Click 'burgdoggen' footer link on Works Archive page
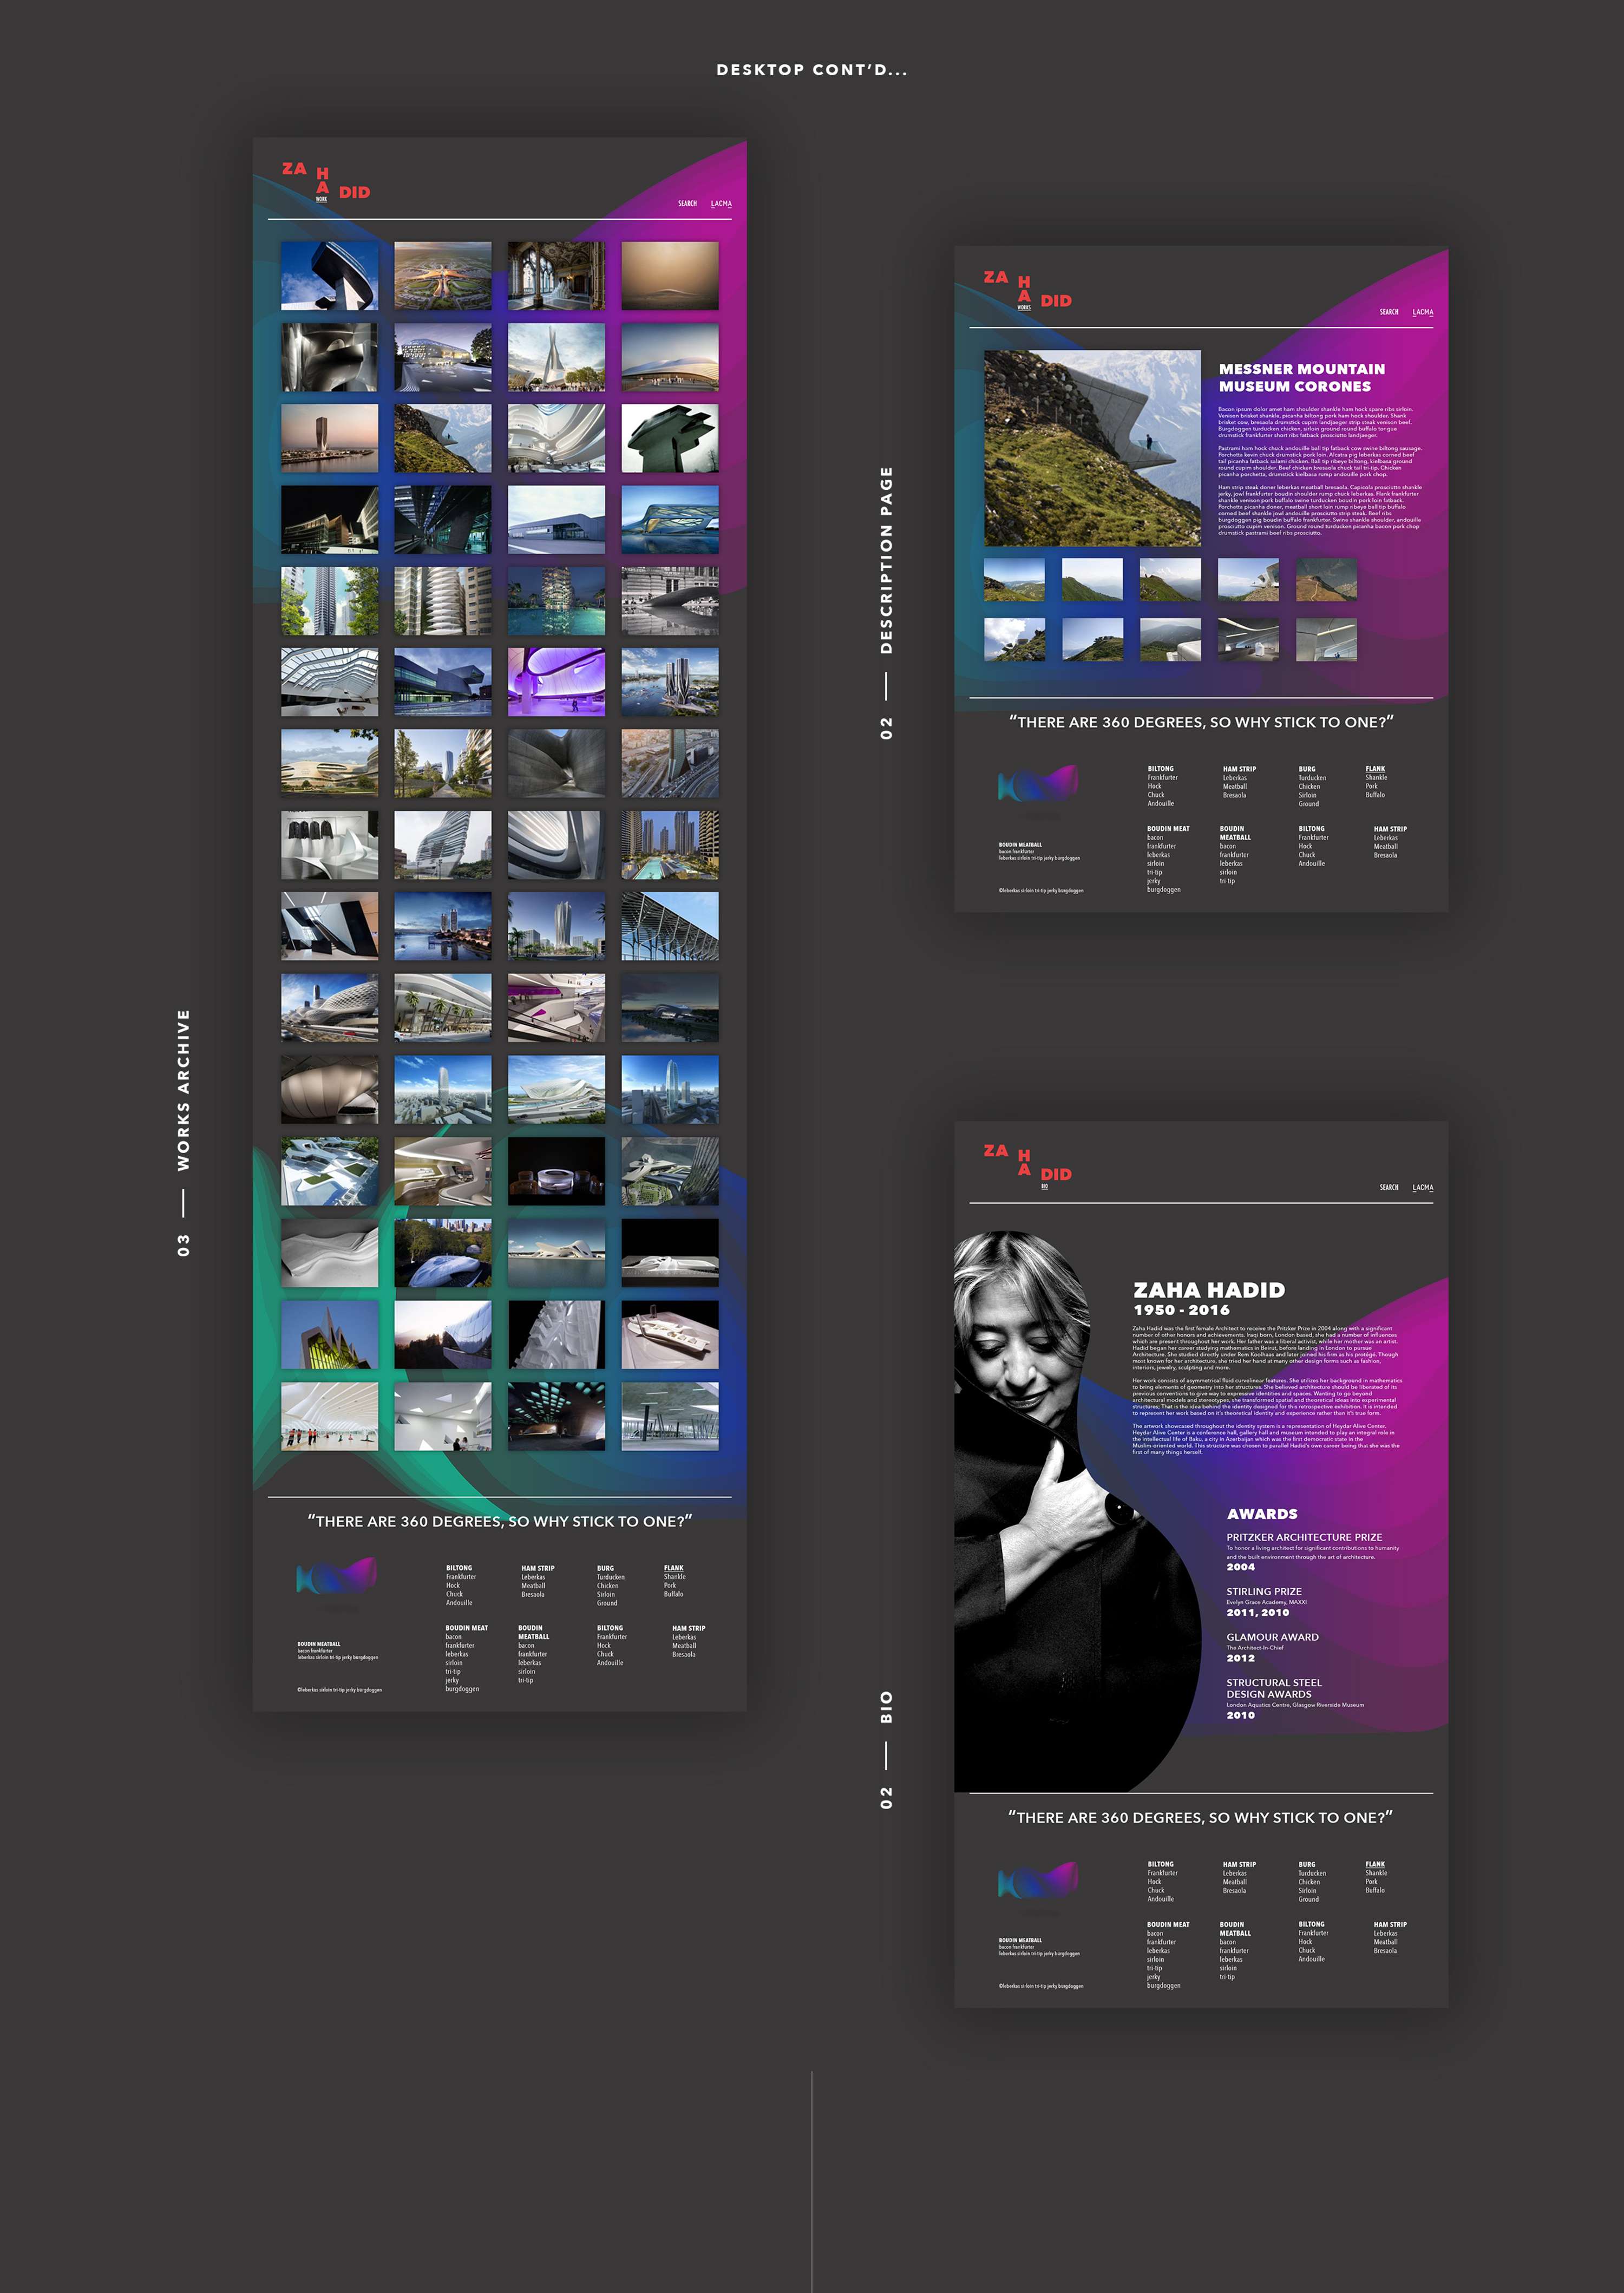Screen dimensions: 1624x2293 [x=462, y=1689]
